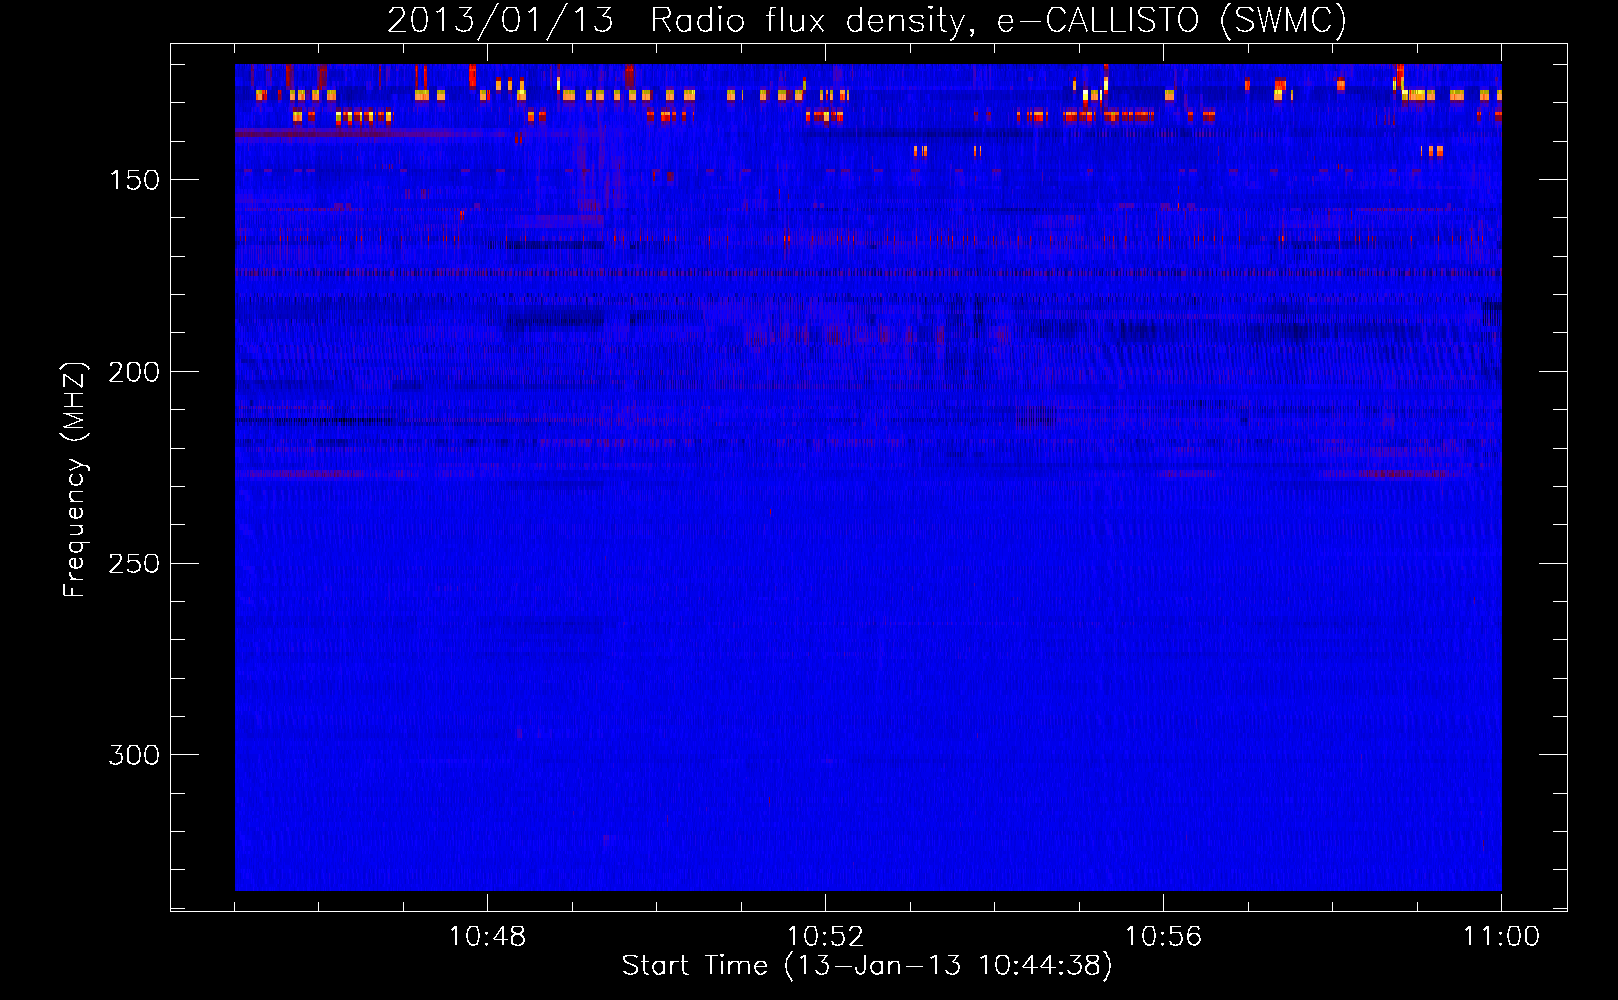Select the 150 frequency tick label

click(x=134, y=180)
